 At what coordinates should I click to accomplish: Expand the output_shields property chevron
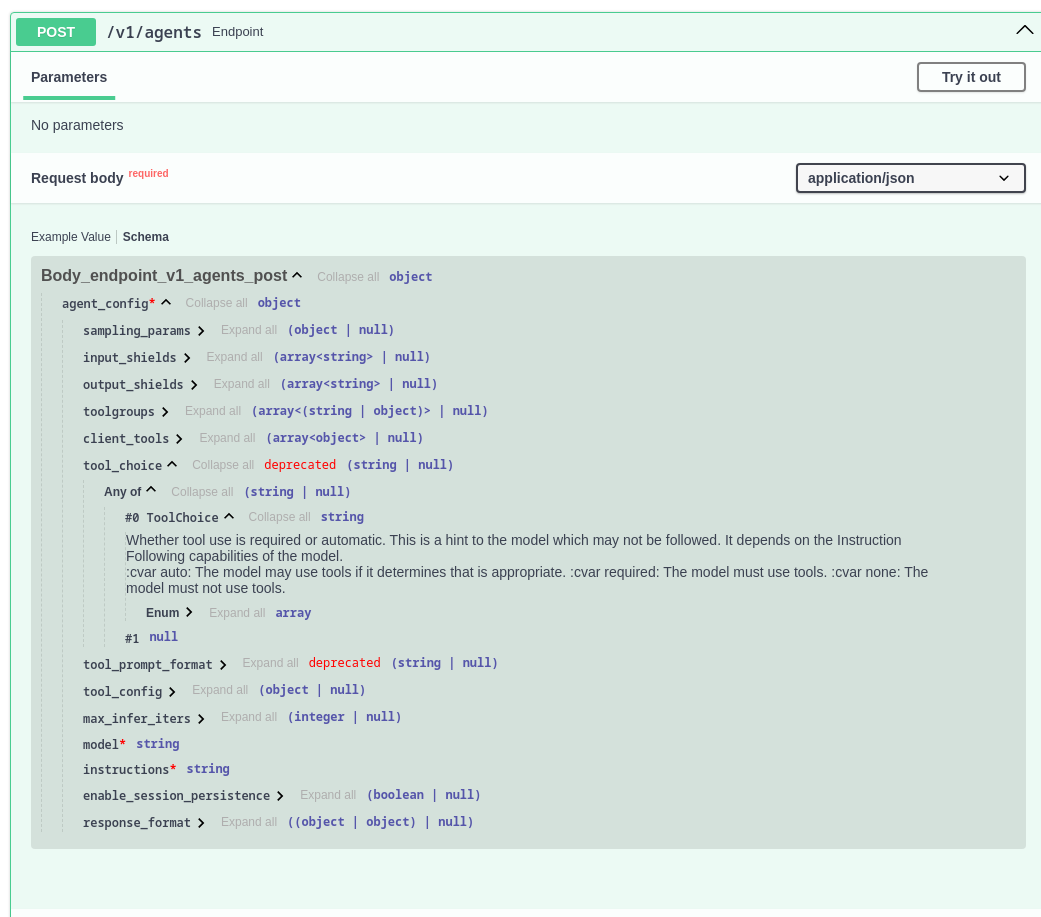coord(194,385)
